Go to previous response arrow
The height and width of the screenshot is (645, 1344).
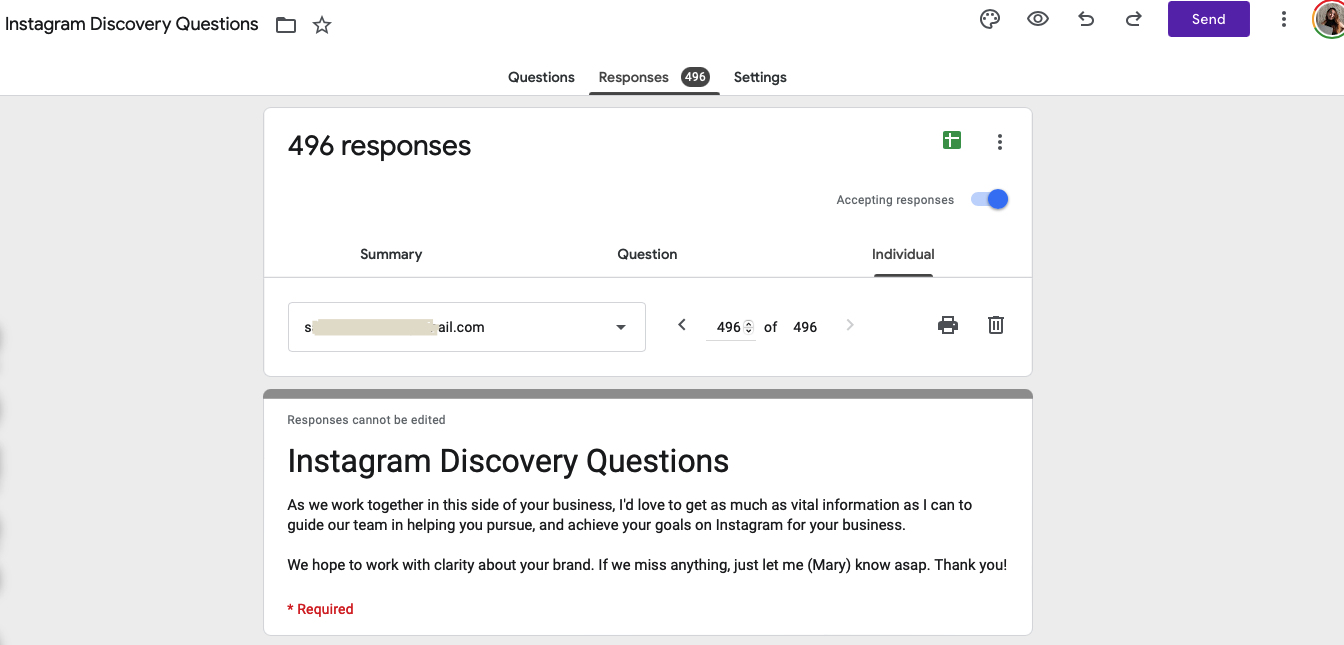[x=682, y=325]
